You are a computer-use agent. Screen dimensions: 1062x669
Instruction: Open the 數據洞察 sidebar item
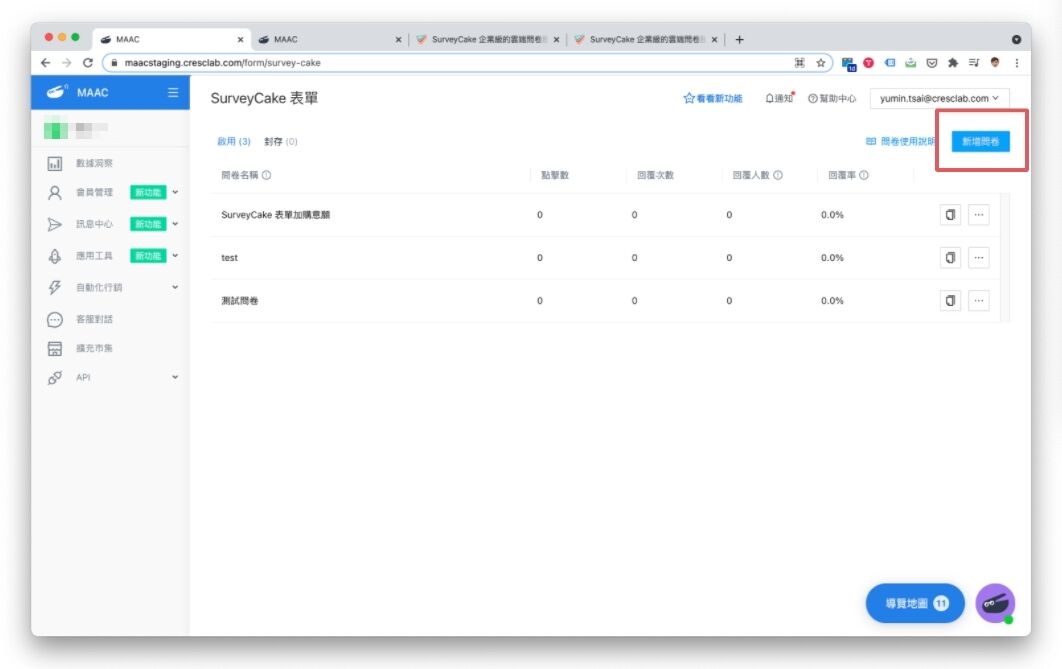coord(100,163)
